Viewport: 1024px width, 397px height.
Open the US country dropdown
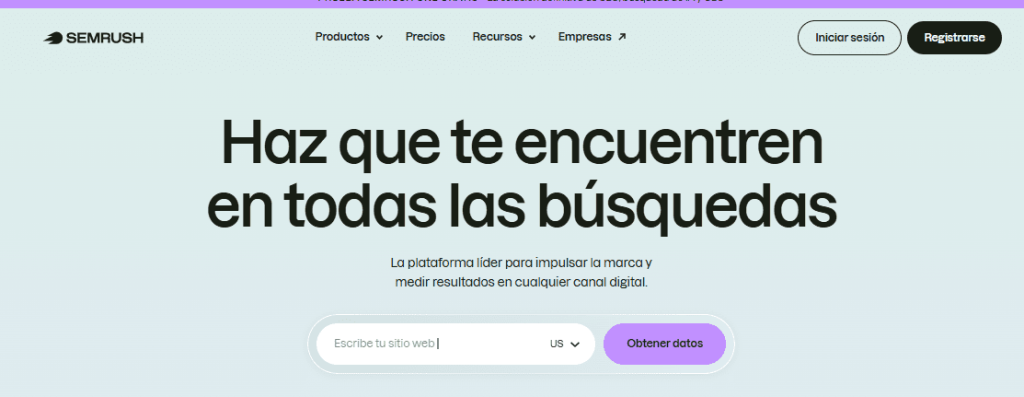tap(565, 344)
